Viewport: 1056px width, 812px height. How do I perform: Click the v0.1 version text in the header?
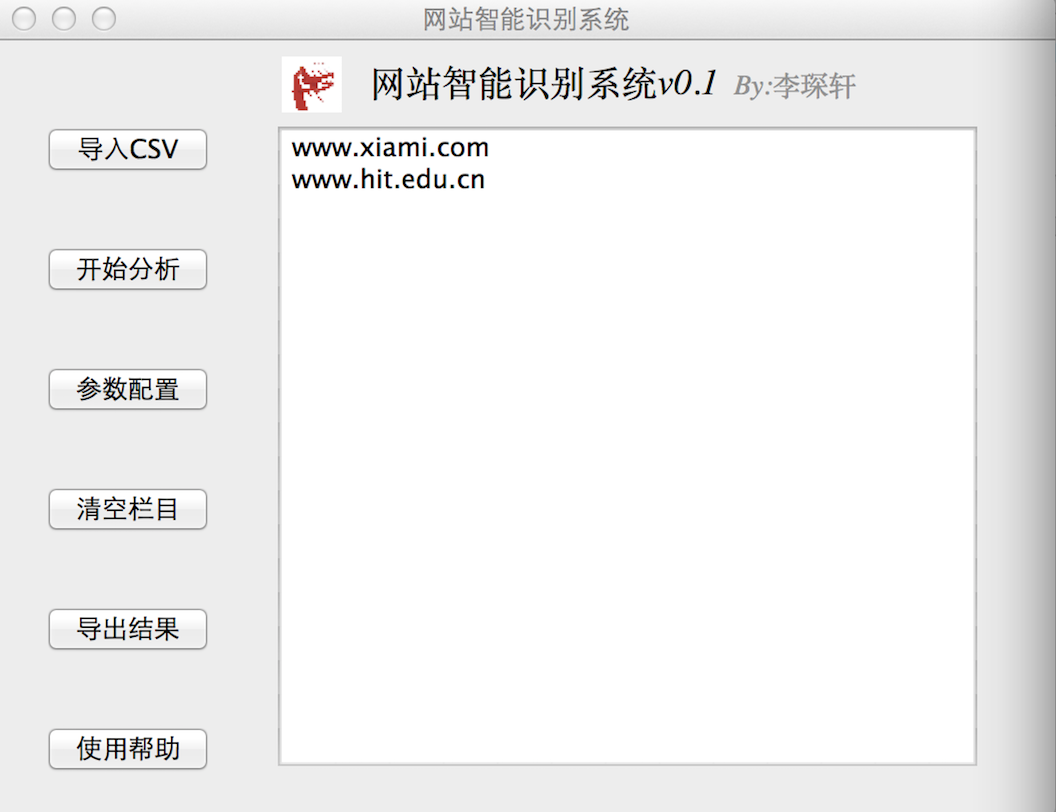(687, 85)
